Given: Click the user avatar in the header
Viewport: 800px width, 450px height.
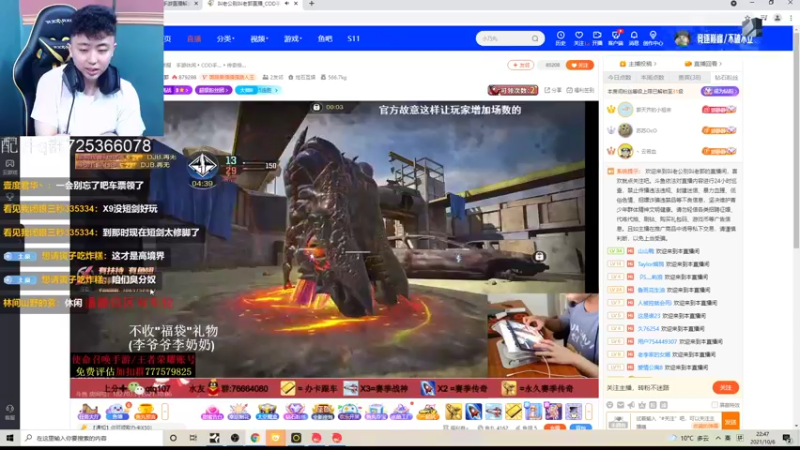Looking at the screenshot, I should 683,38.
